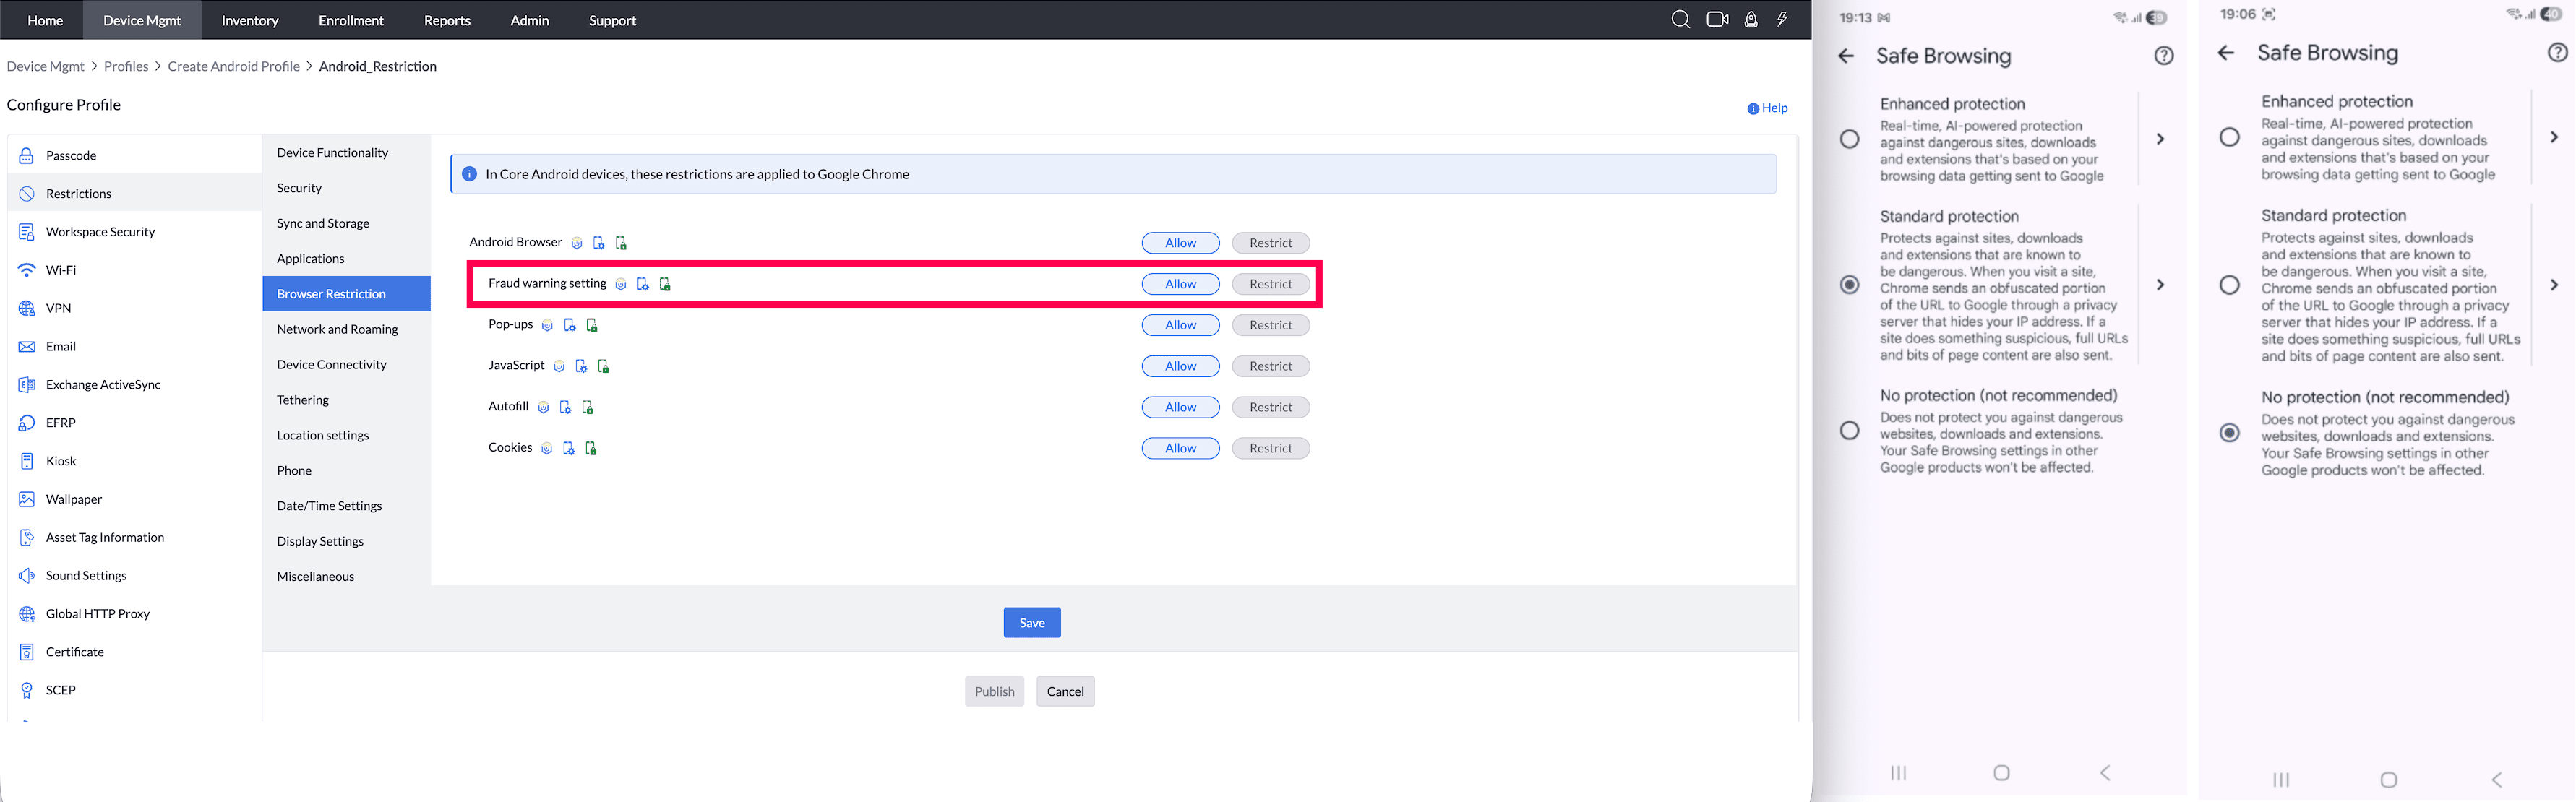
Task: Save the configured profile
Action: 1032,622
